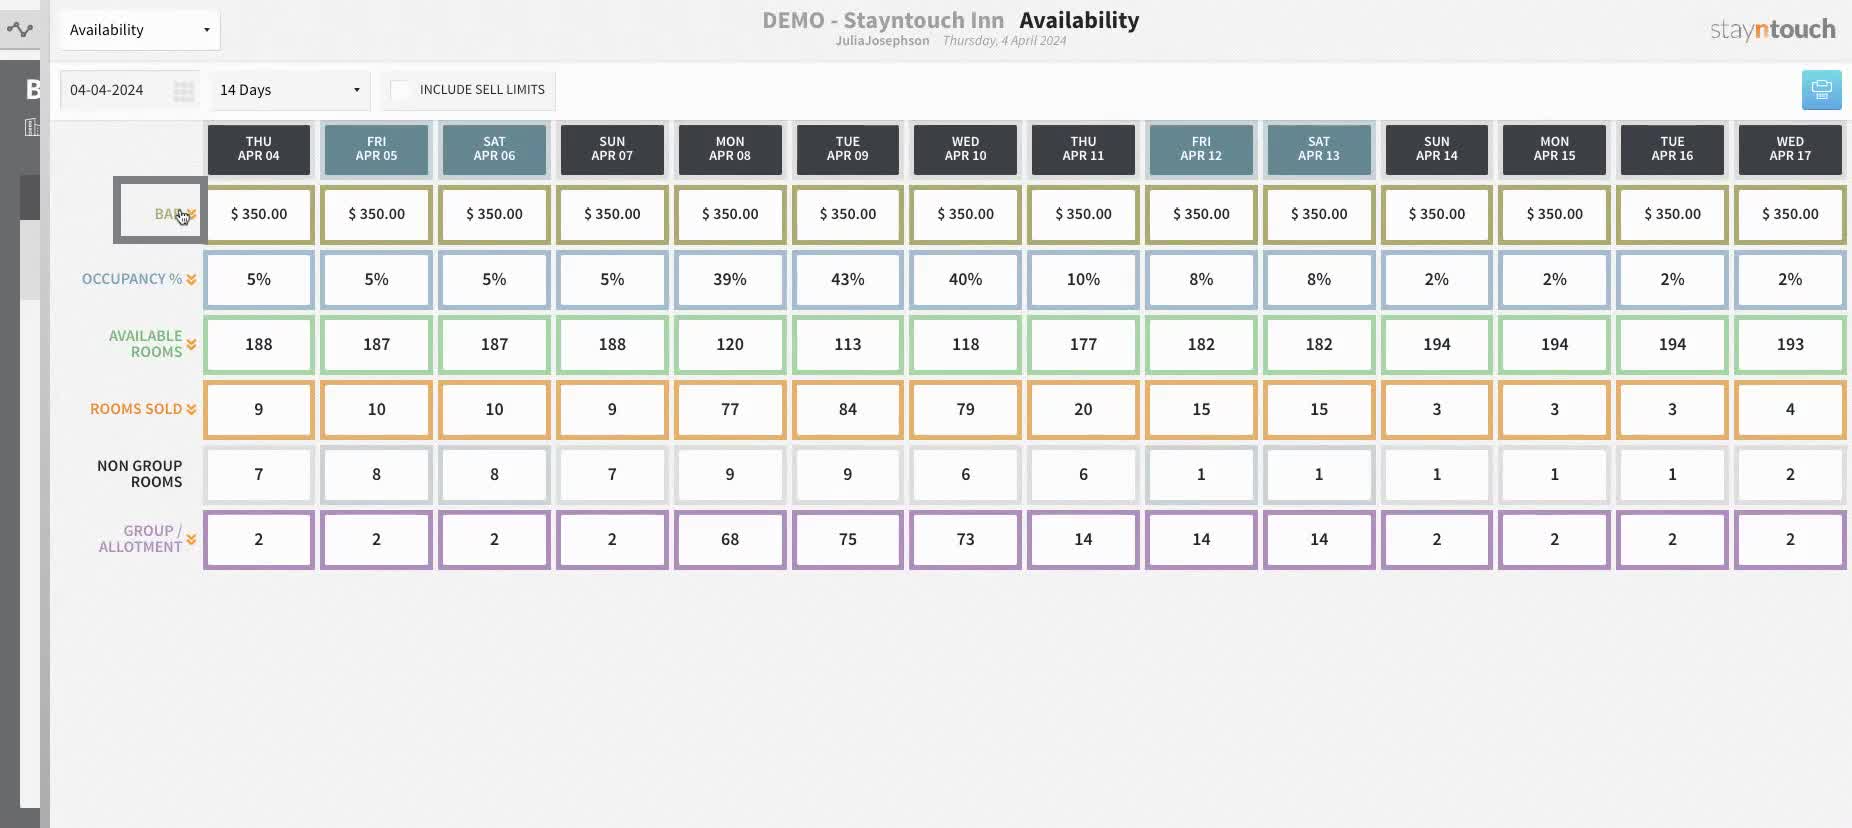Viewport: 1852px width, 828px height.
Task: Click the building icon in left sidebar
Action: 32,127
